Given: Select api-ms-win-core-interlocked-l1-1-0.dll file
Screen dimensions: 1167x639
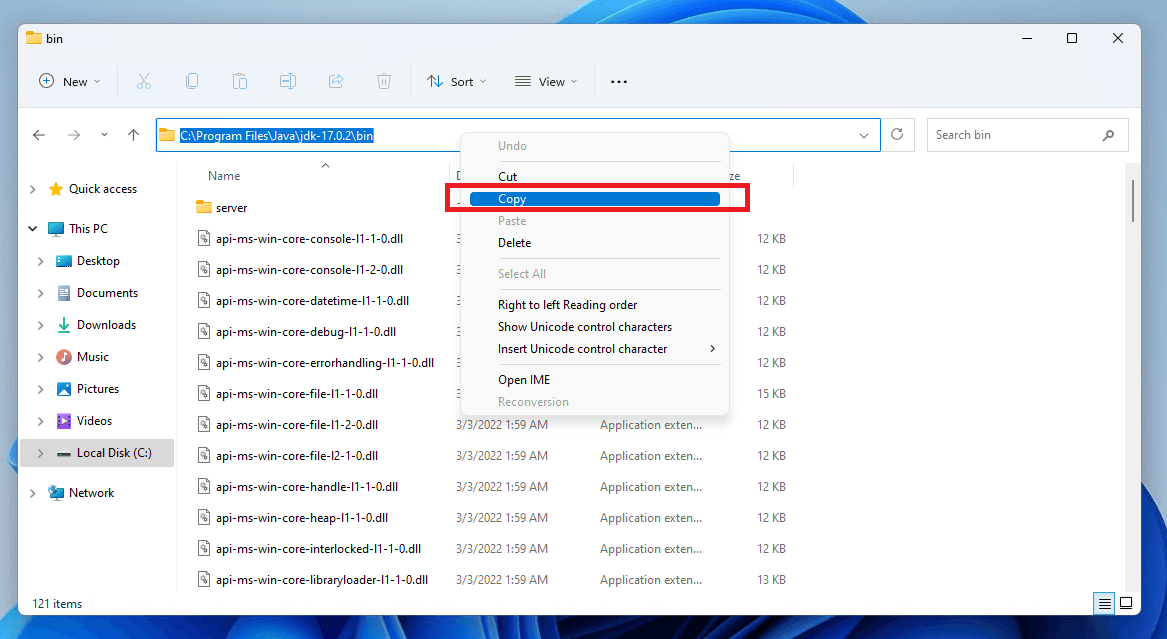Looking at the screenshot, I should click(x=319, y=548).
